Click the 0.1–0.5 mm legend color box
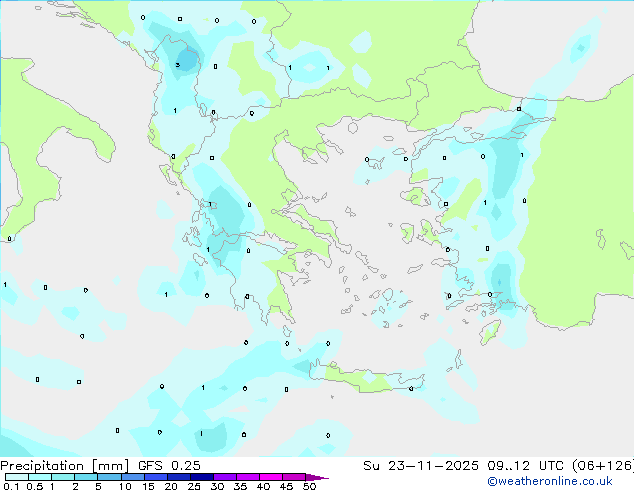634x490 pixels. point(17,477)
